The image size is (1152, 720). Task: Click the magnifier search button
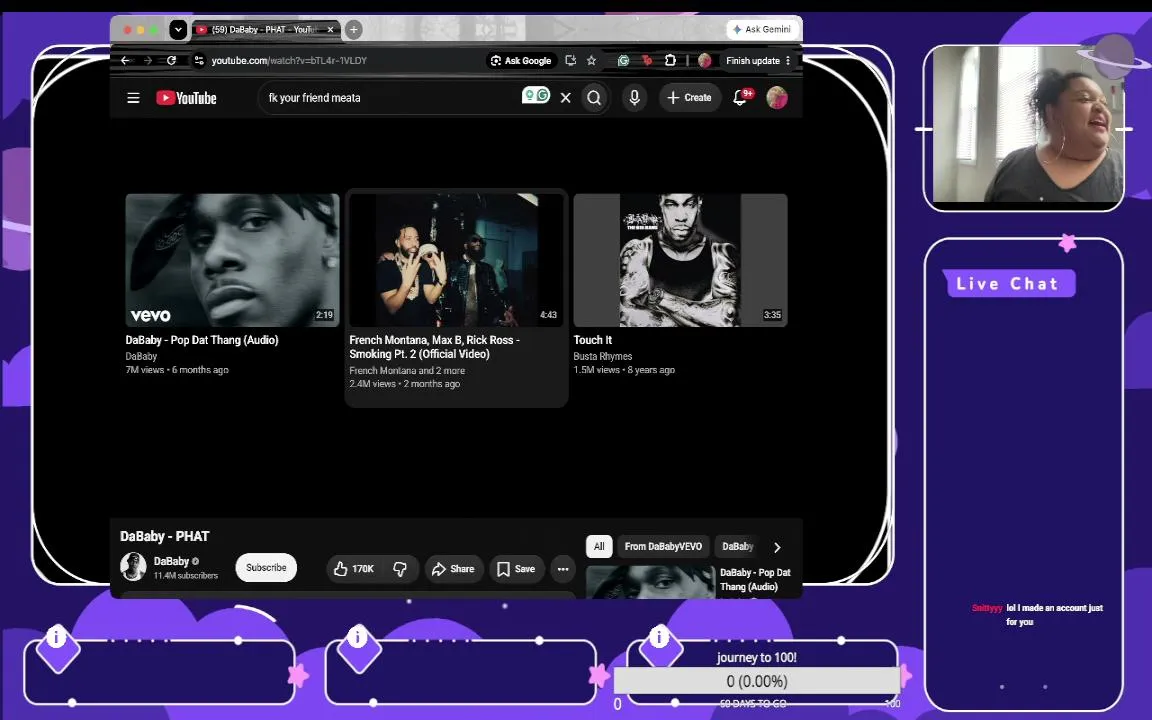point(594,98)
